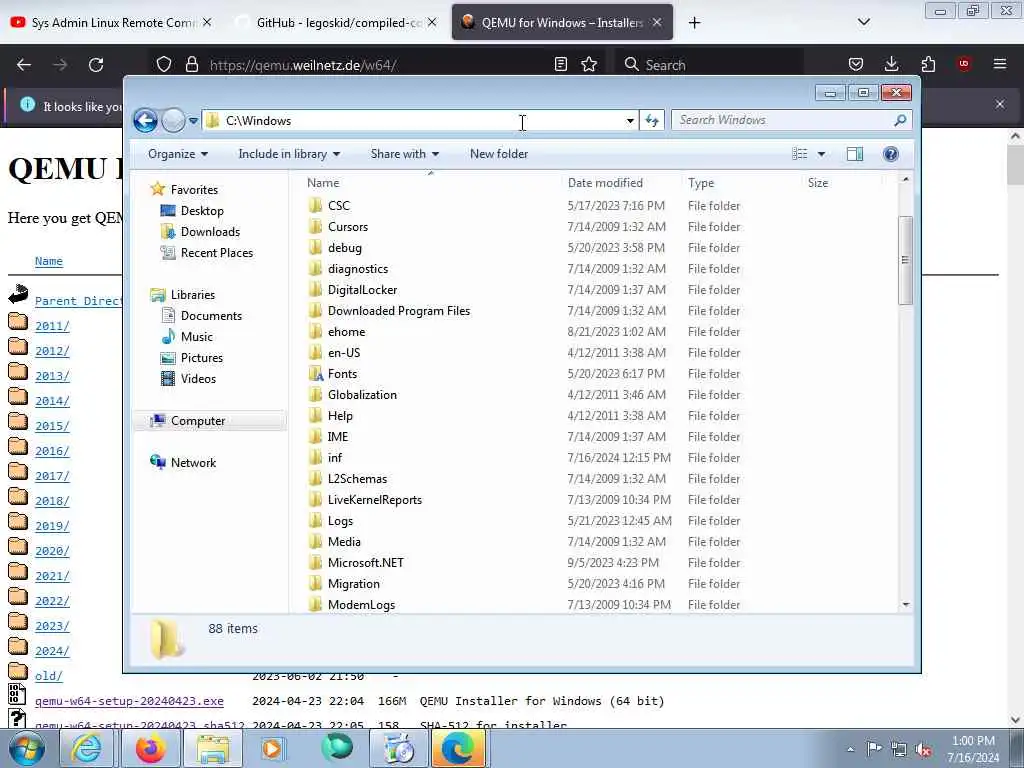Launch Internet Explorer from taskbar
Screen dimensions: 1024x768
coord(86,748)
